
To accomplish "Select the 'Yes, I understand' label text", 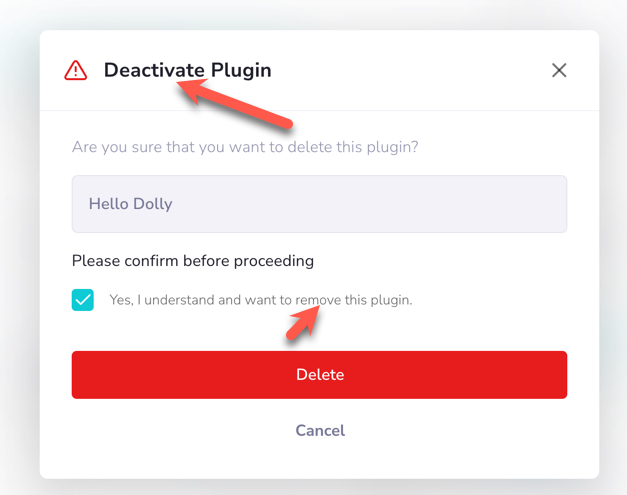I will (x=261, y=300).
